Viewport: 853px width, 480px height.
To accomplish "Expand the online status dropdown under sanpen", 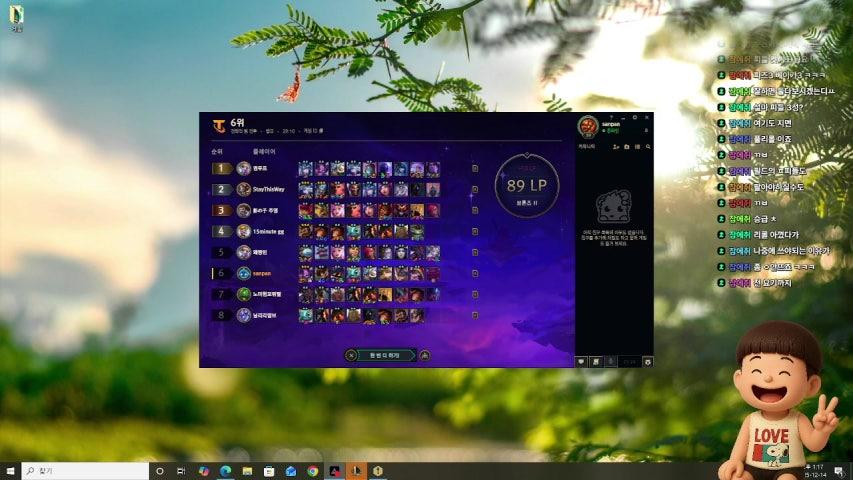I will (611, 130).
